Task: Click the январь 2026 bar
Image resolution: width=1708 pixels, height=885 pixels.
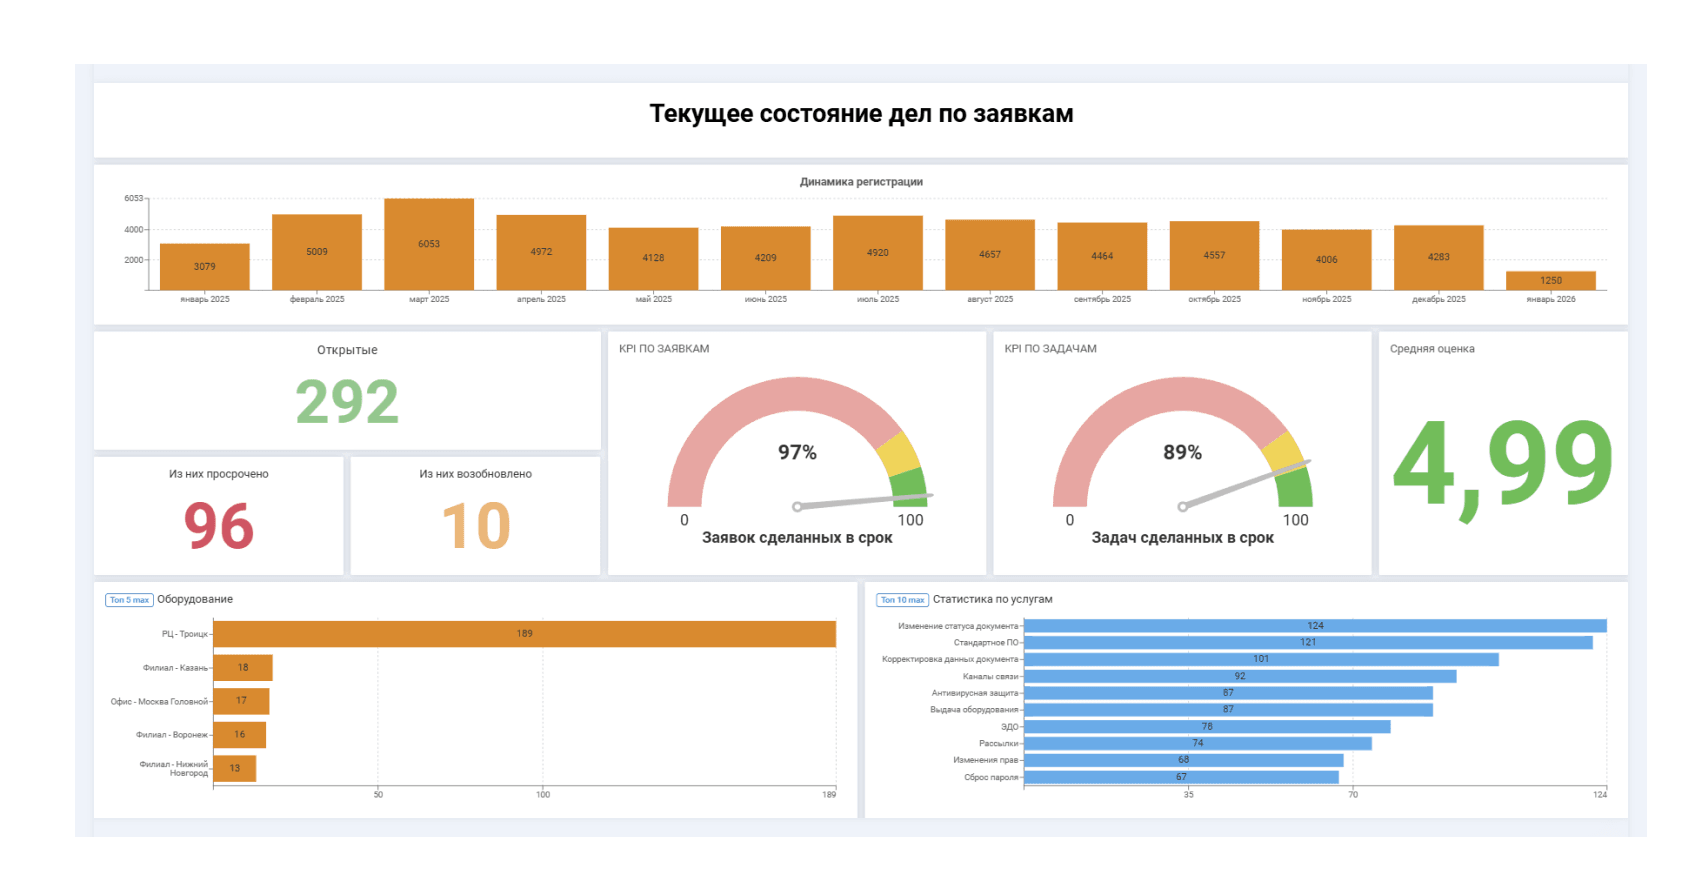Action: [1550, 281]
